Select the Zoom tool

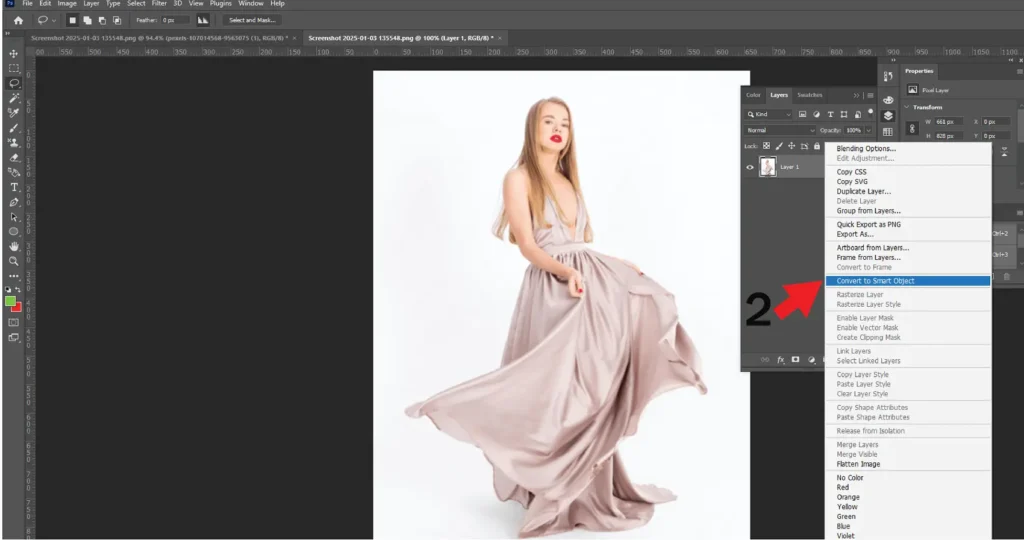[14, 261]
